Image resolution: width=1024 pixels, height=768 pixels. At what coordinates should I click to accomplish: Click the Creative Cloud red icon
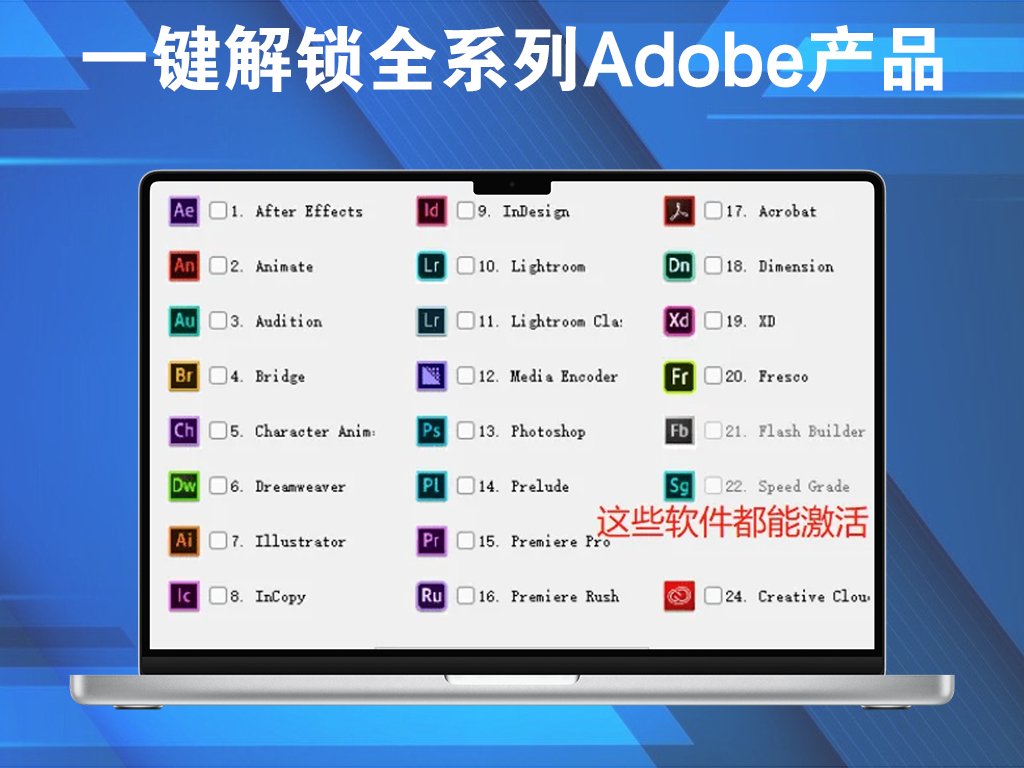pyautogui.click(x=679, y=596)
